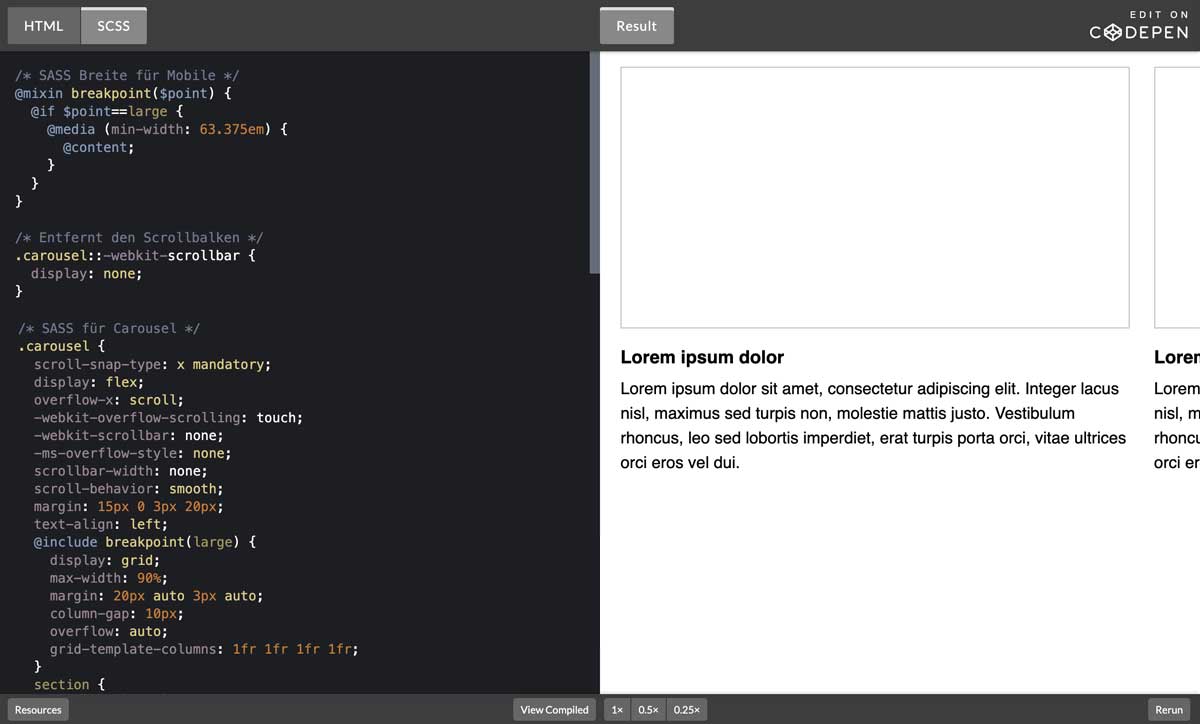Click the first card's Lorem ipsum paragraph
This screenshot has height=724, width=1200.
[873, 425]
